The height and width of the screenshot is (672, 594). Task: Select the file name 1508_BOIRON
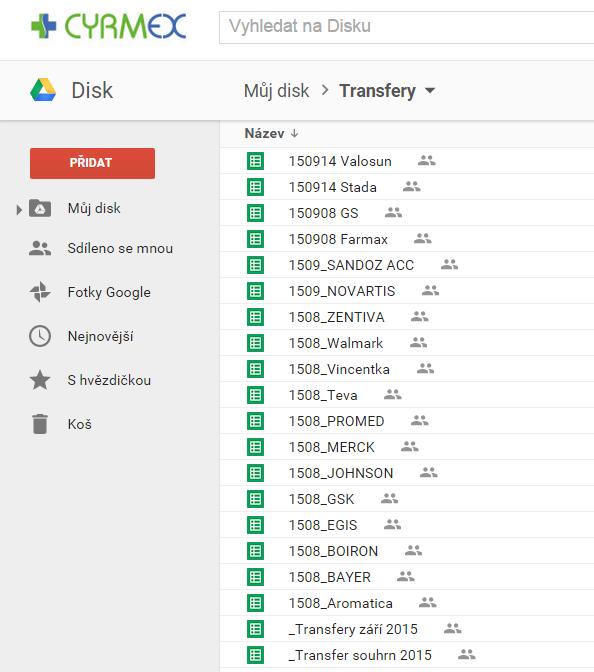coord(333,551)
